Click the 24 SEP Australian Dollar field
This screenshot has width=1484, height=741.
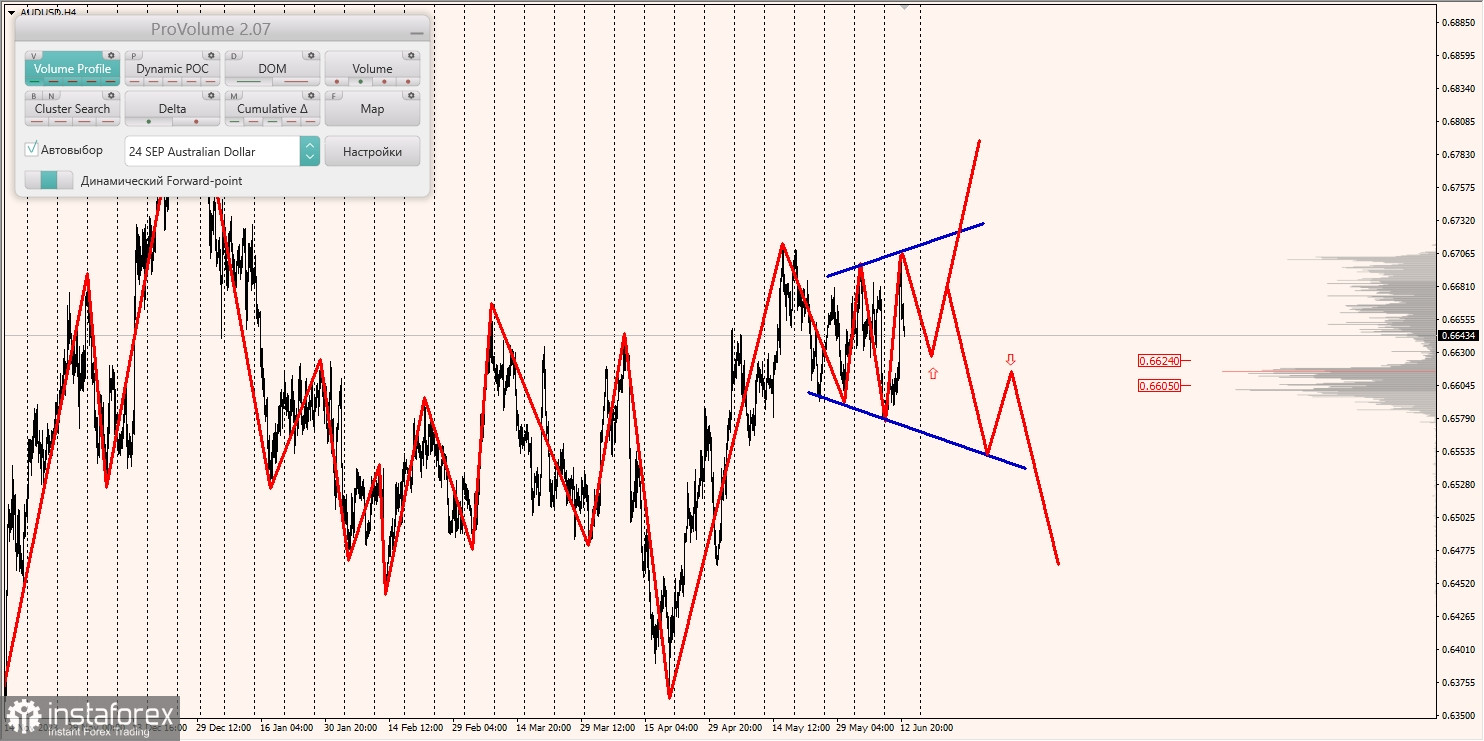(212, 151)
